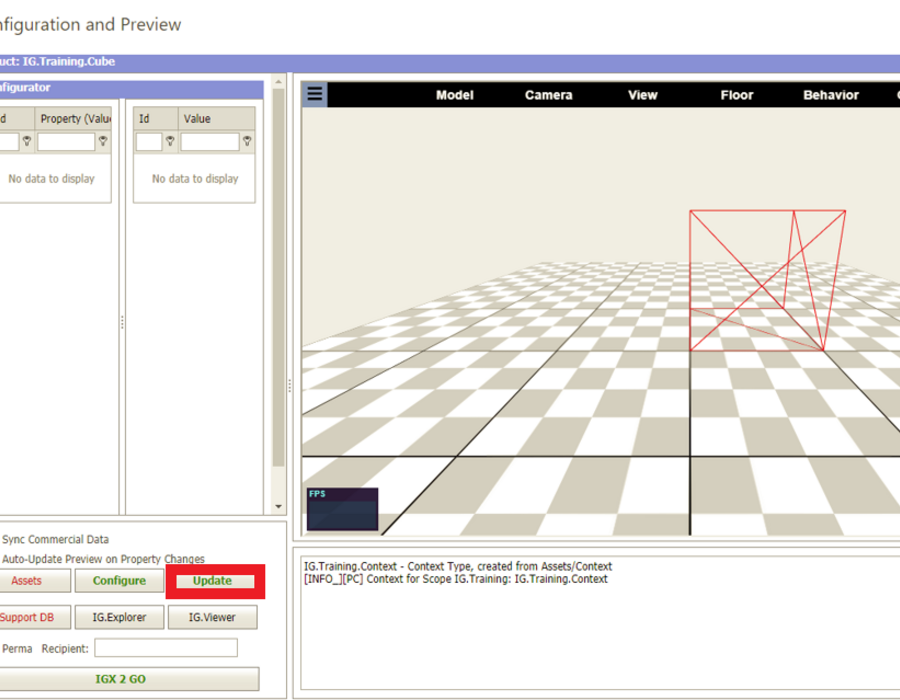Image resolution: width=900 pixels, height=700 pixels.
Task: Click the Value column filter icon
Action: click(247, 141)
